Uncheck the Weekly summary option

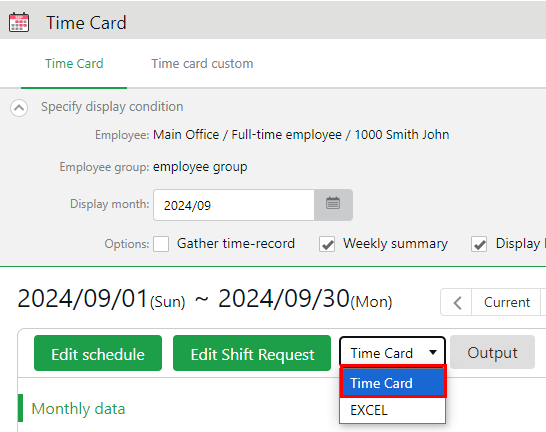[327, 244]
